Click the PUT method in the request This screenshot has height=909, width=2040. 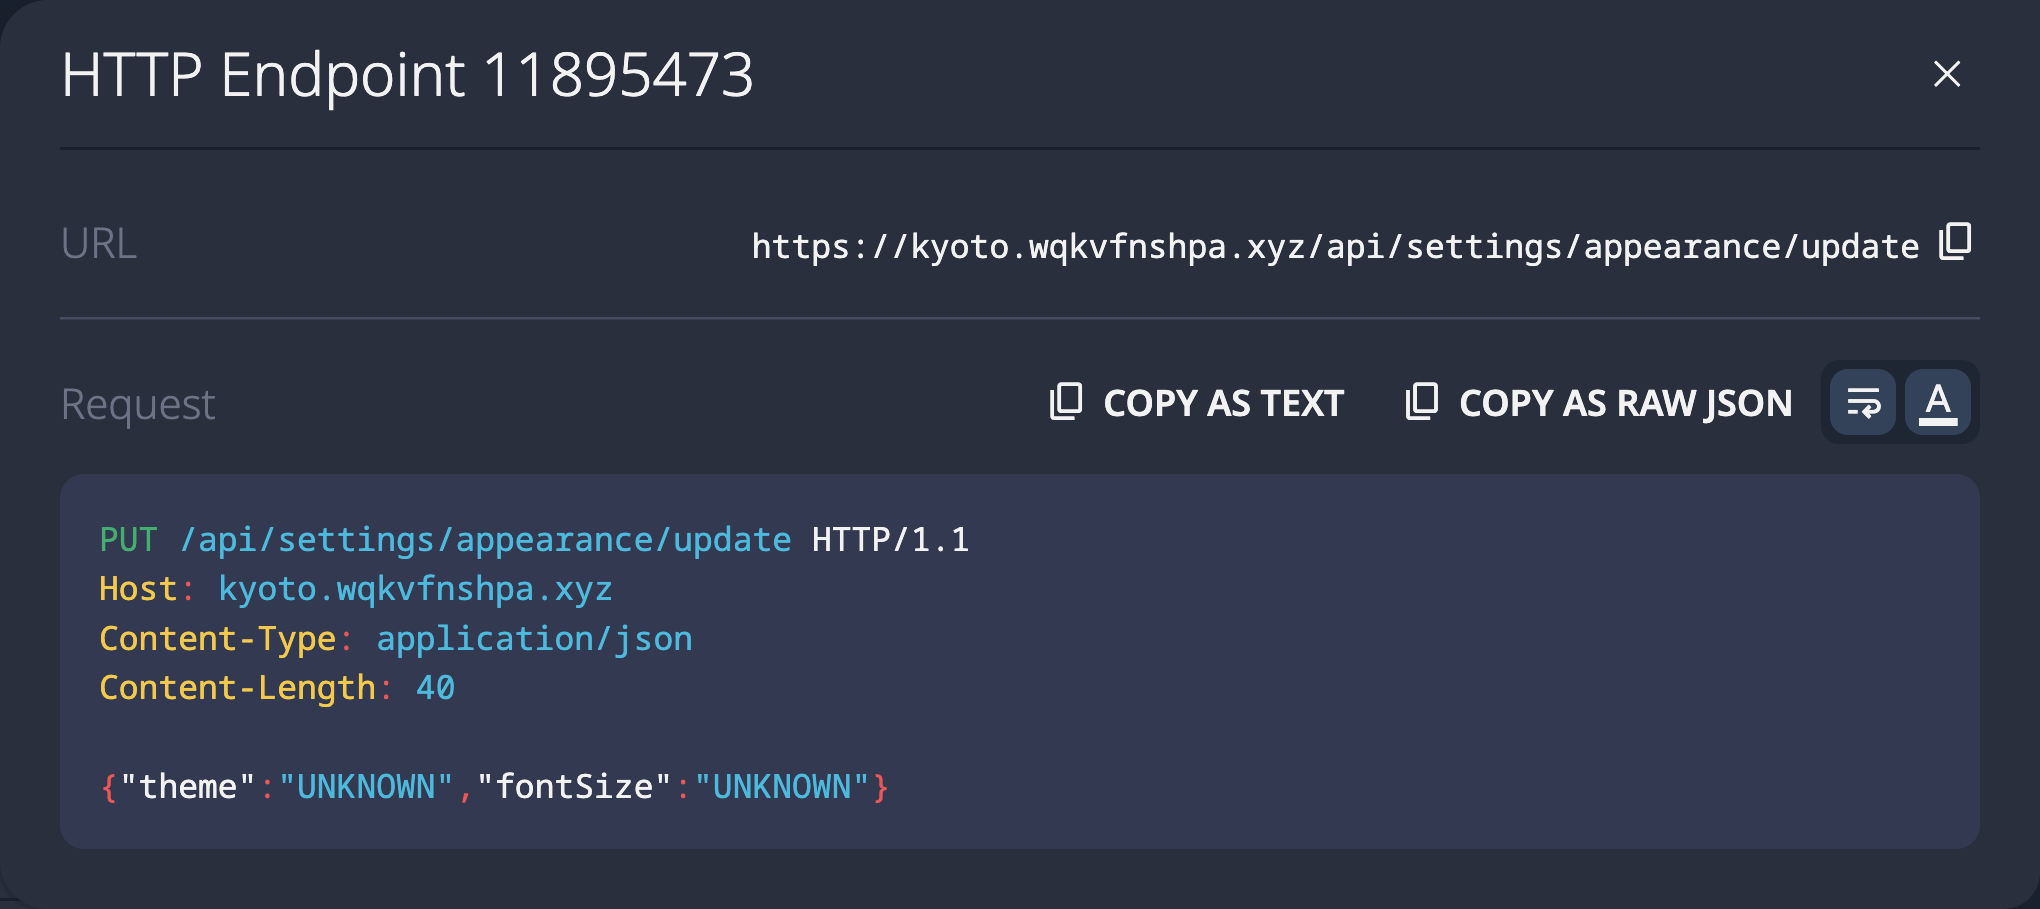[128, 540]
